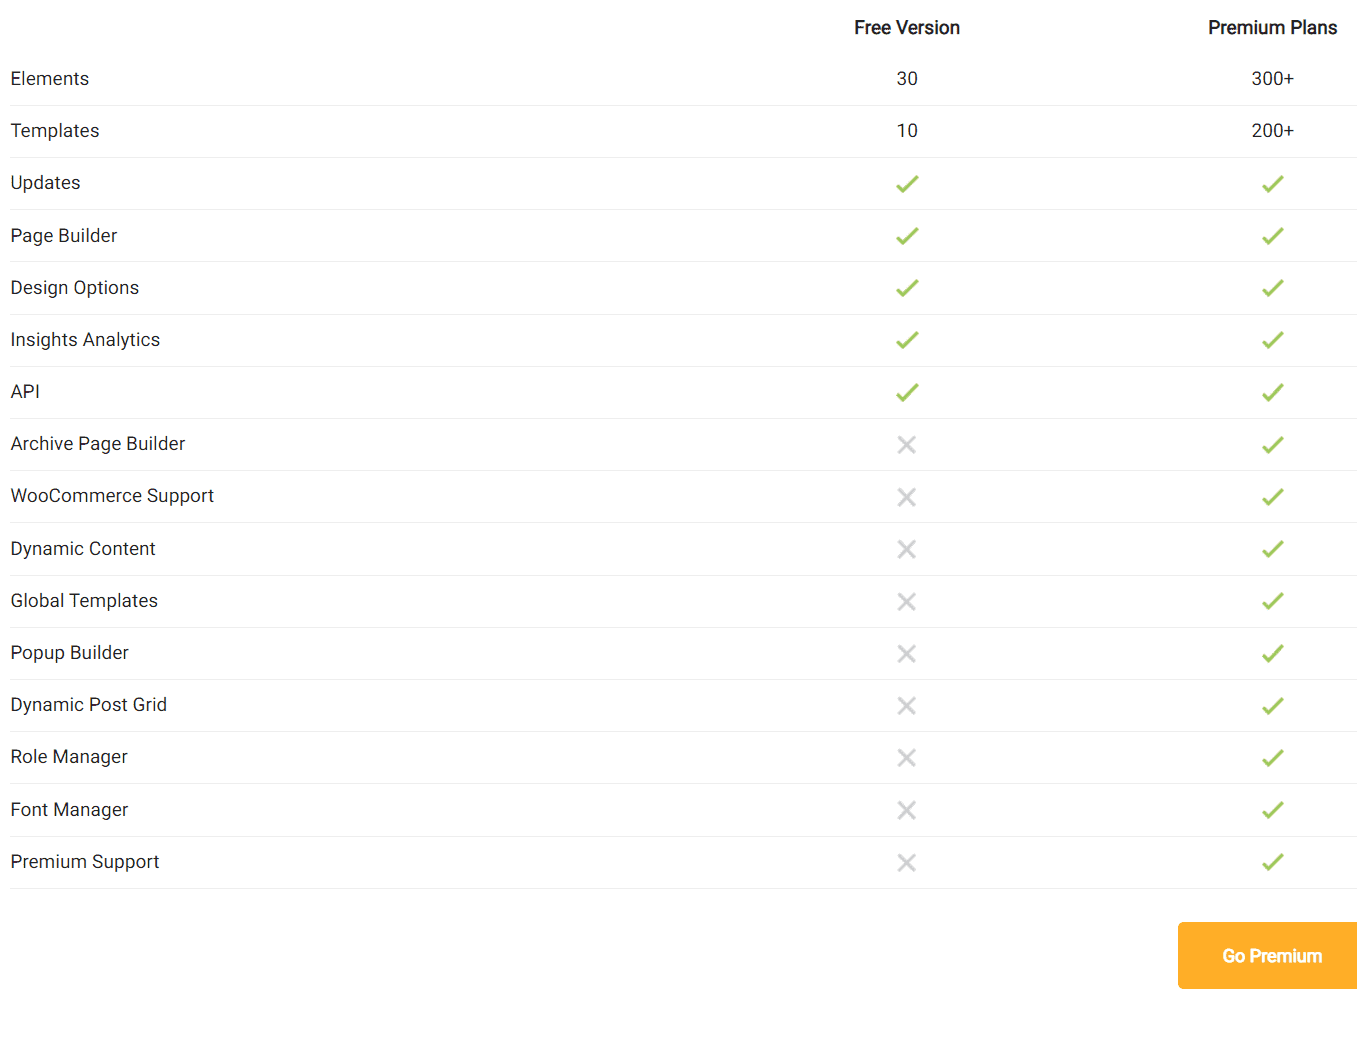The height and width of the screenshot is (1037, 1357).
Task: Click the Free Version checkmark for Insights Analytics
Action: (907, 340)
